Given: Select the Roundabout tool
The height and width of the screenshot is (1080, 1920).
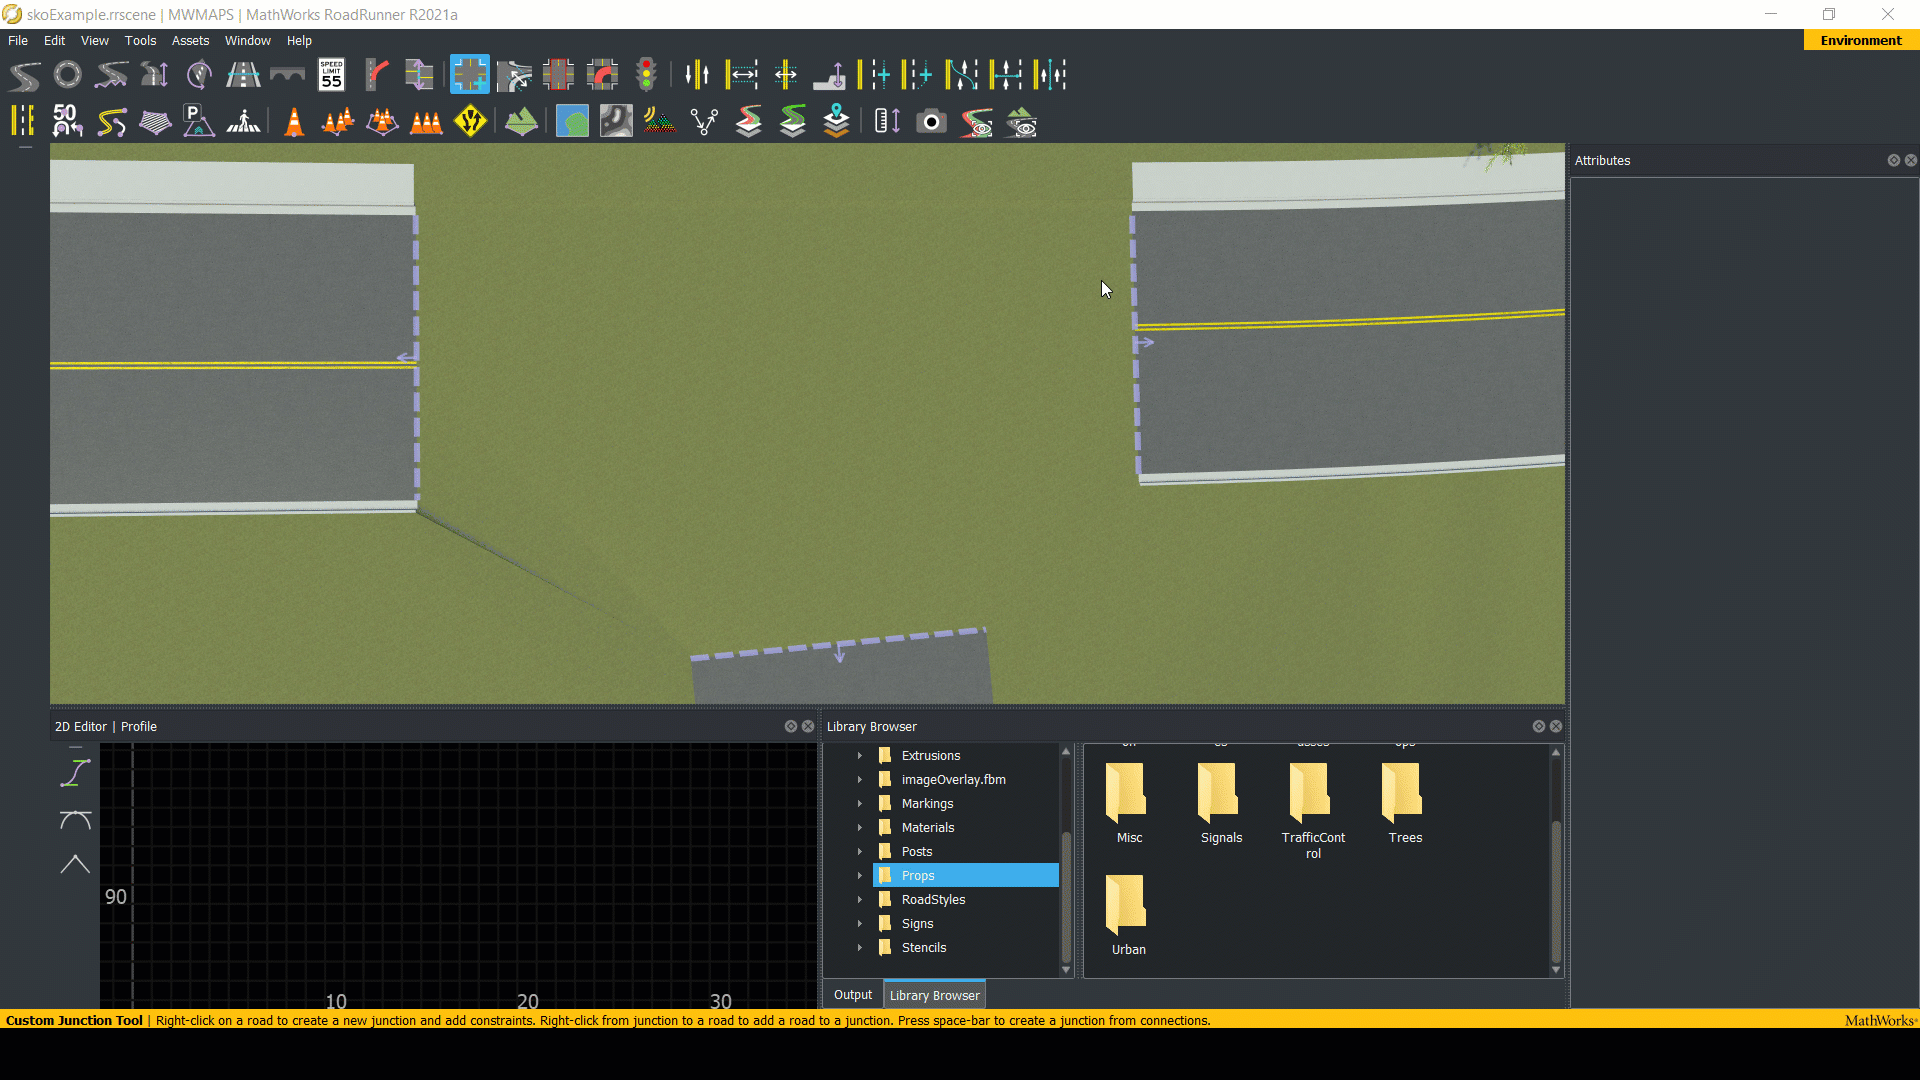Looking at the screenshot, I should [68, 75].
